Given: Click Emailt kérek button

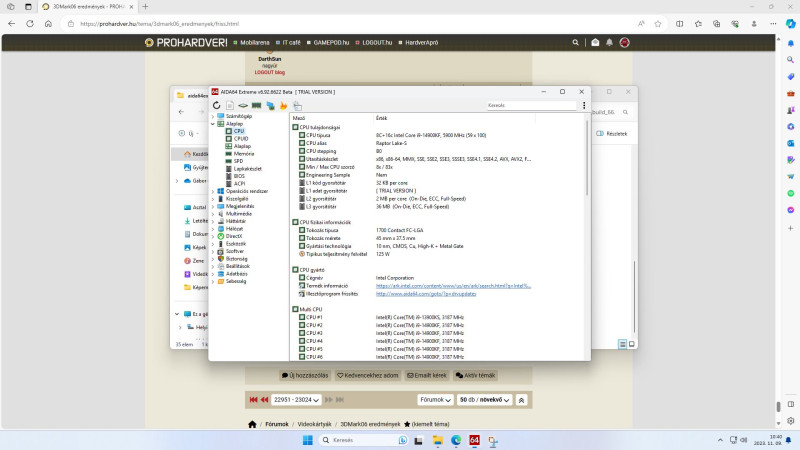Looking at the screenshot, I should point(427,376).
